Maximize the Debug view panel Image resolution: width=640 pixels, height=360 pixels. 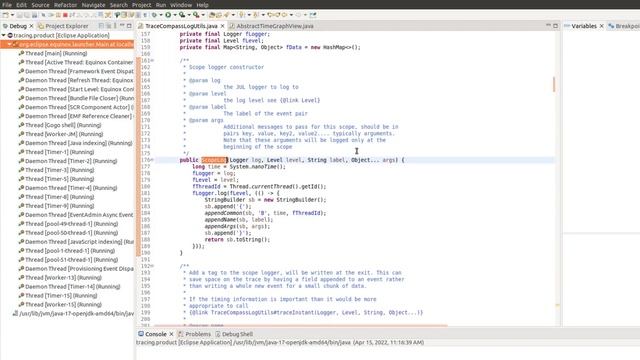tap(129, 26)
